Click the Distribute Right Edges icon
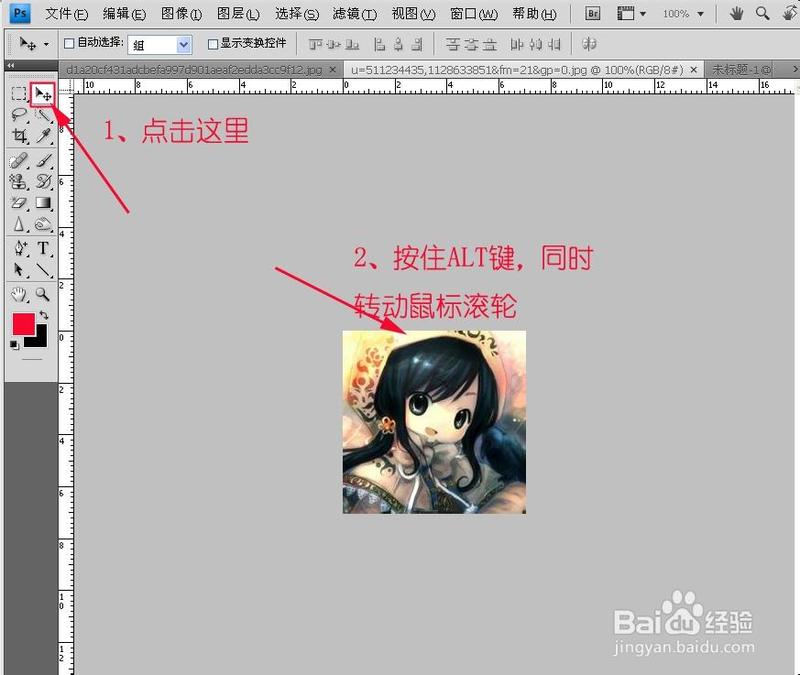The height and width of the screenshot is (675, 800). point(554,45)
